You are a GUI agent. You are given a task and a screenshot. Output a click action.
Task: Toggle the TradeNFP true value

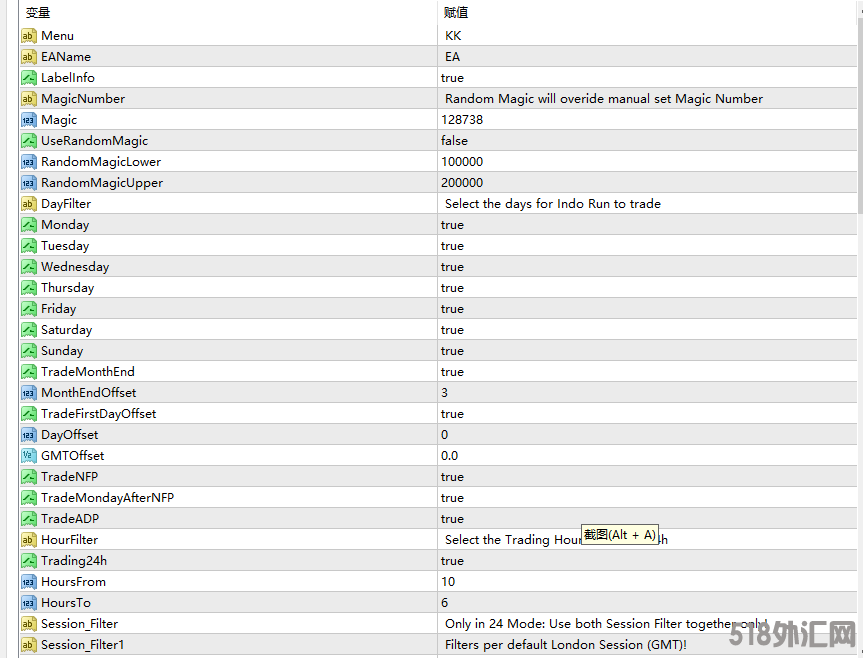pos(452,477)
